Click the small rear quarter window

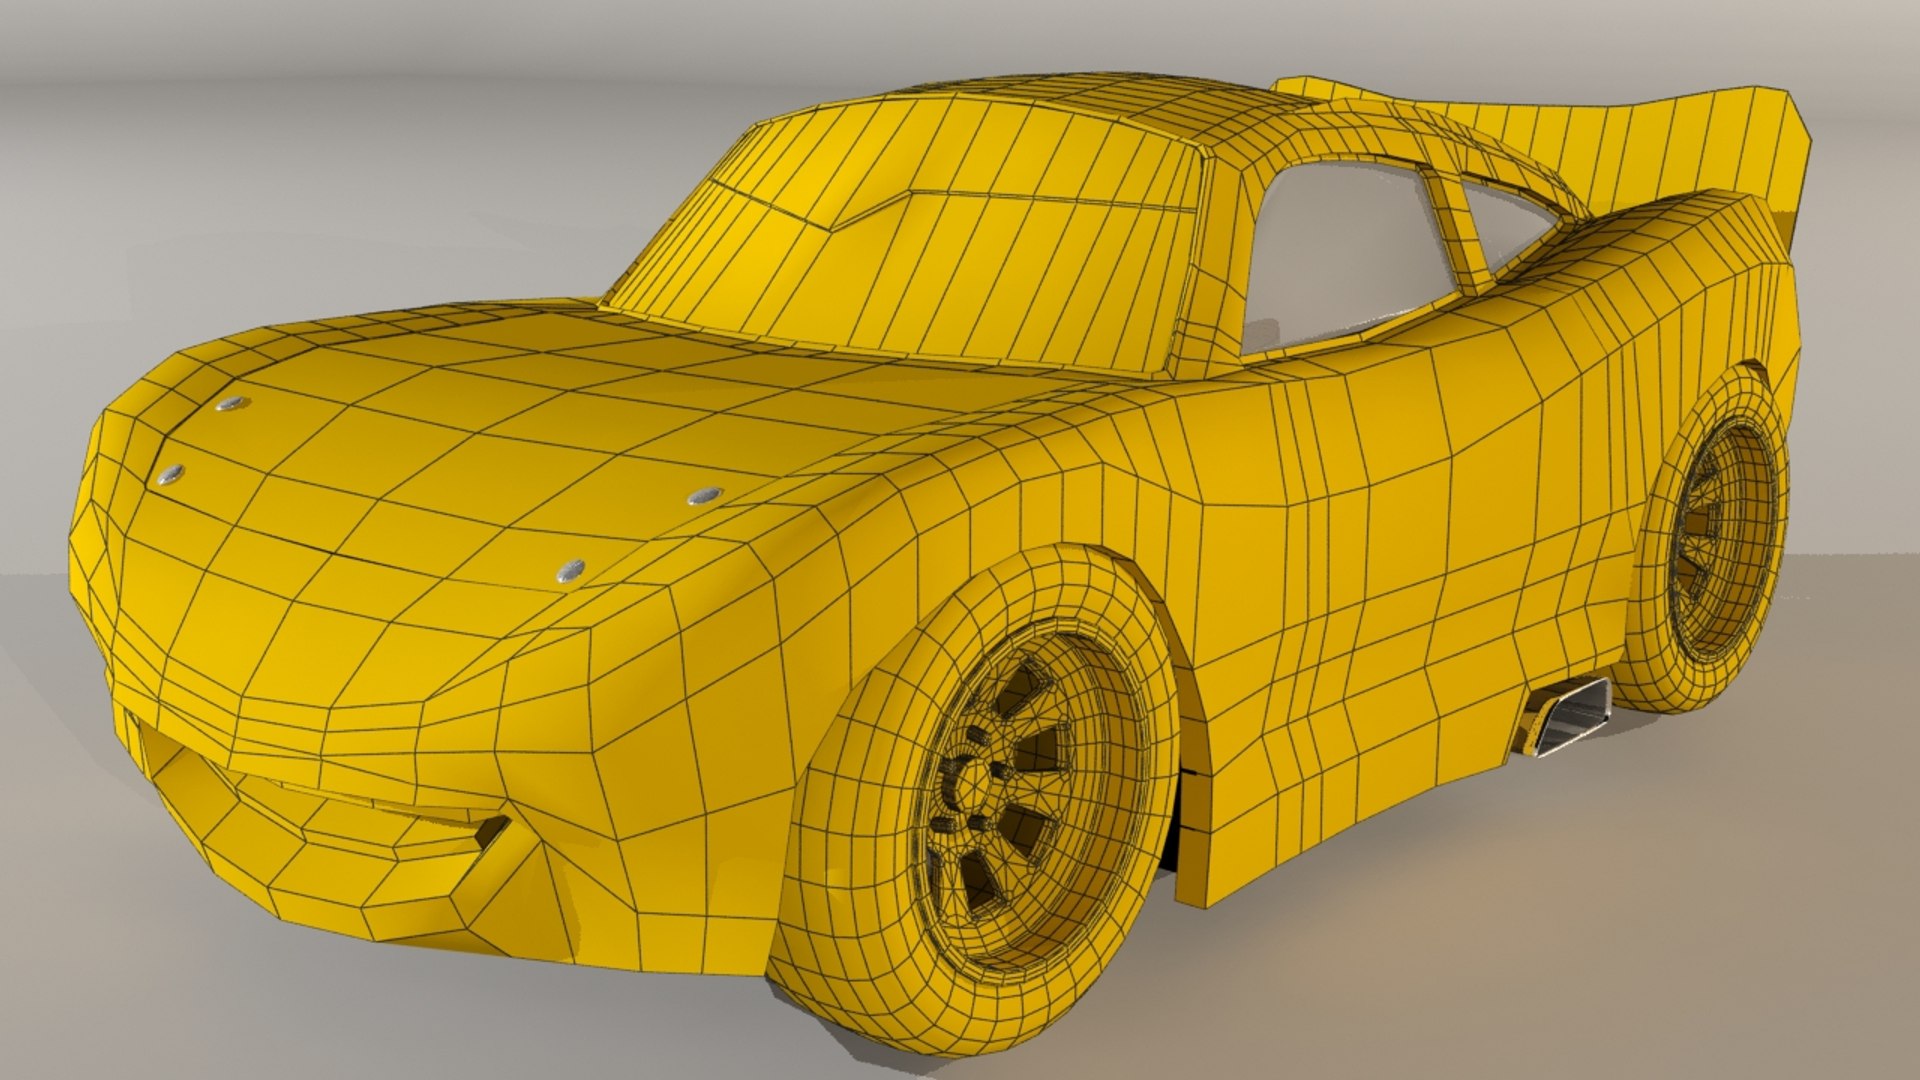pyautogui.click(x=1510, y=224)
